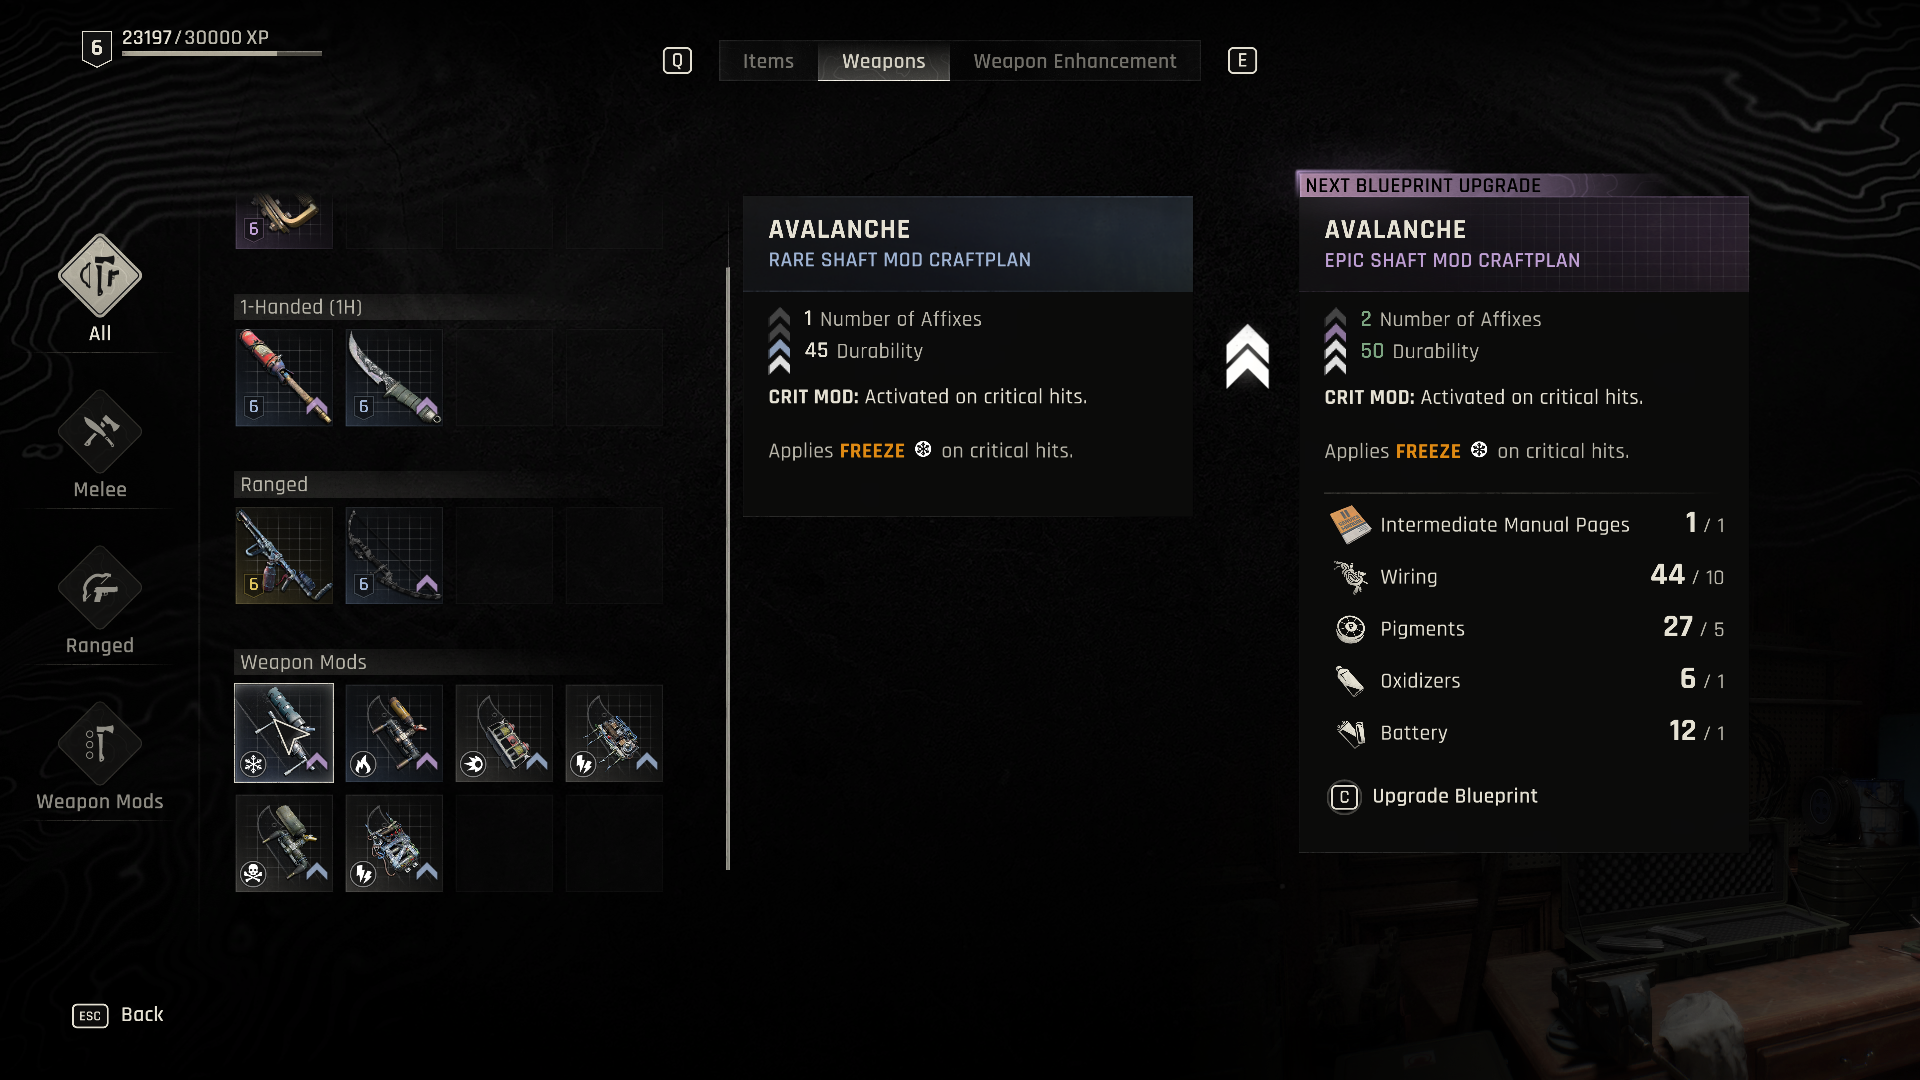Open Weapon Mods category icon
The height and width of the screenshot is (1080, 1920).
coord(100,744)
